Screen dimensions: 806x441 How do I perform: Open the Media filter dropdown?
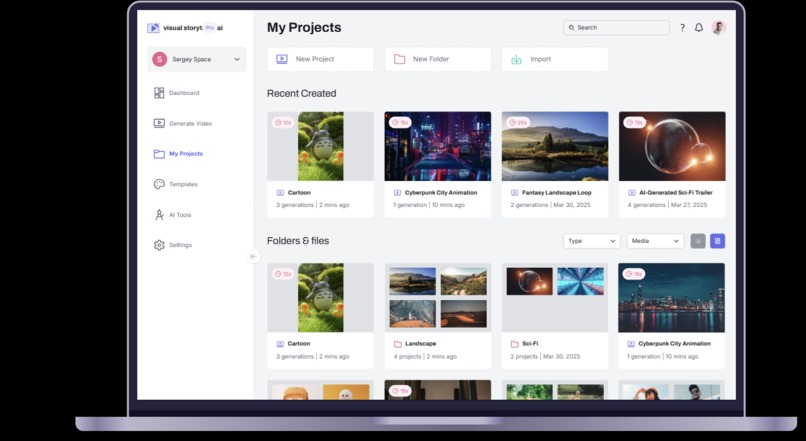[655, 241]
